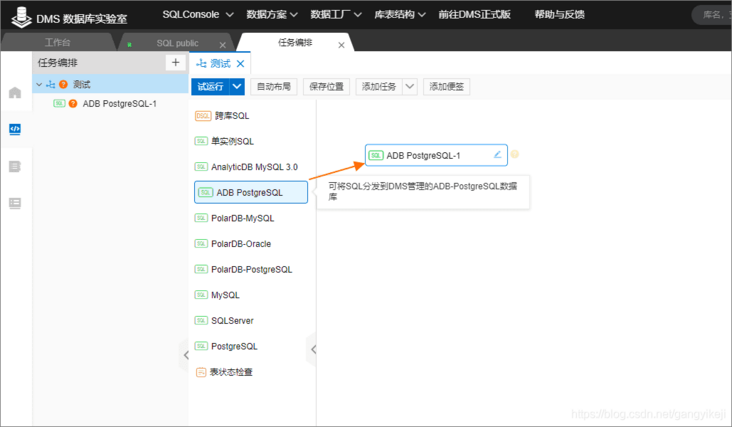Screen dimensions: 732x427
Task: Open the home icon in left sidebar
Action: pos(15,92)
